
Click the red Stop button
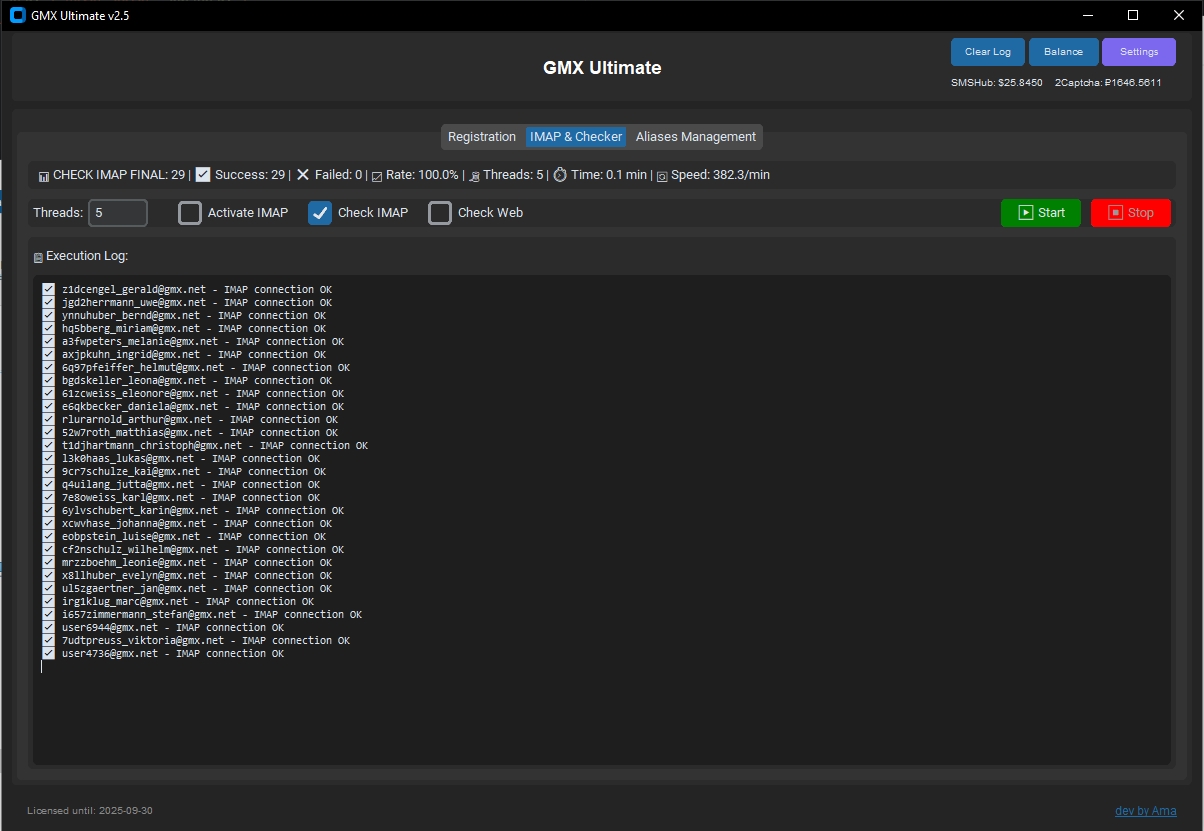coord(1131,213)
